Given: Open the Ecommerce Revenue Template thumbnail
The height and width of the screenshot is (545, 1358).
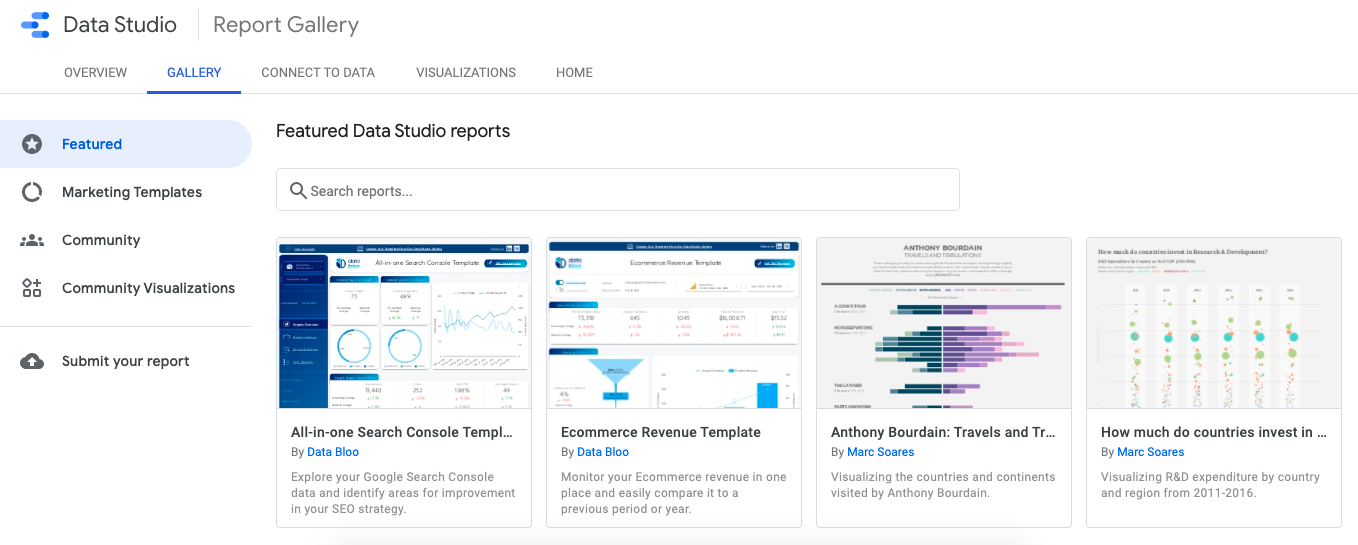Looking at the screenshot, I should click(674, 323).
